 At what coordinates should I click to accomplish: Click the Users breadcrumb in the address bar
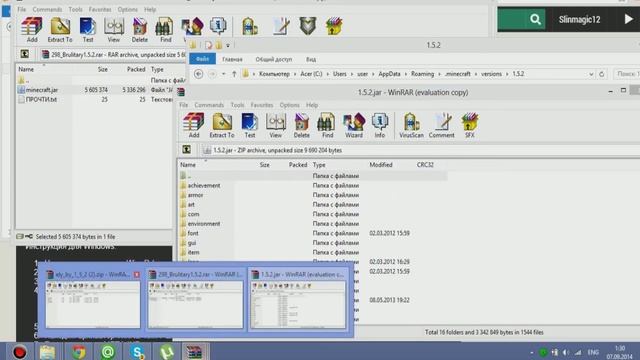pyautogui.click(x=340, y=74)
